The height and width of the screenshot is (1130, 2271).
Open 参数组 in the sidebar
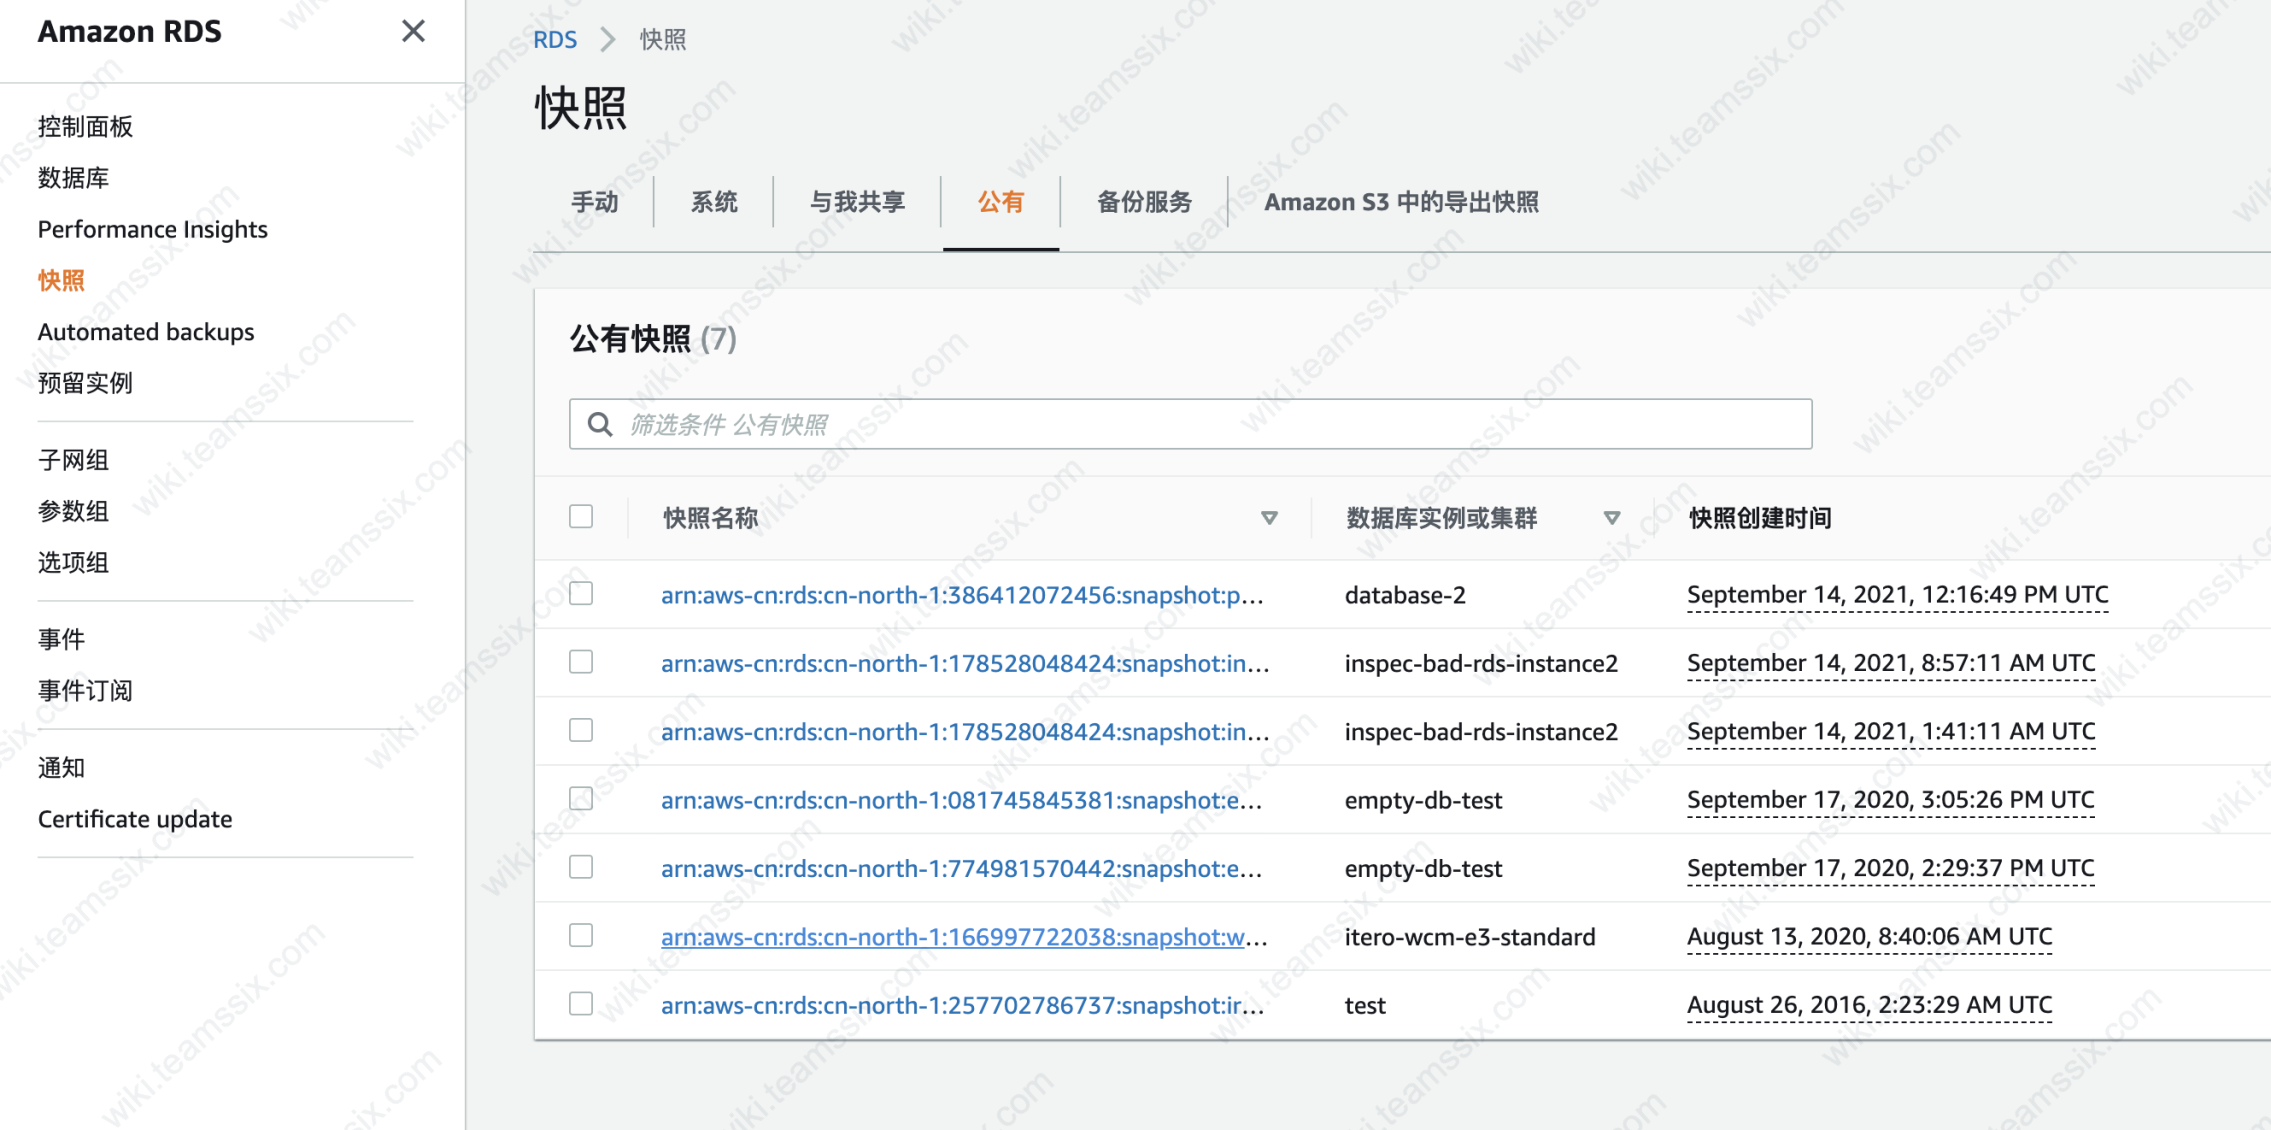tap(73, 511)
